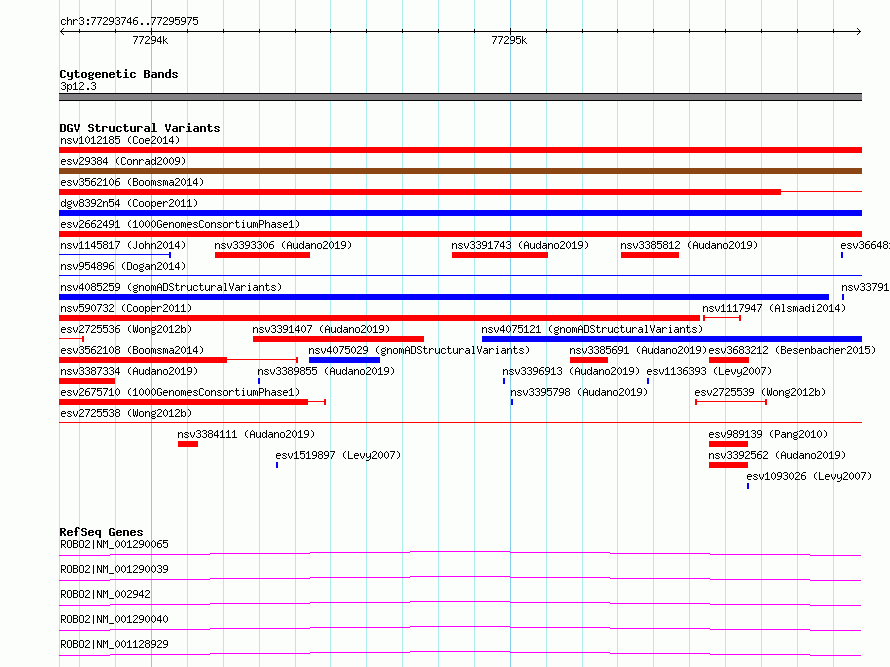
Task: Select nsv3393306 (Audano2019) red bar
Action: click(262, 255)
